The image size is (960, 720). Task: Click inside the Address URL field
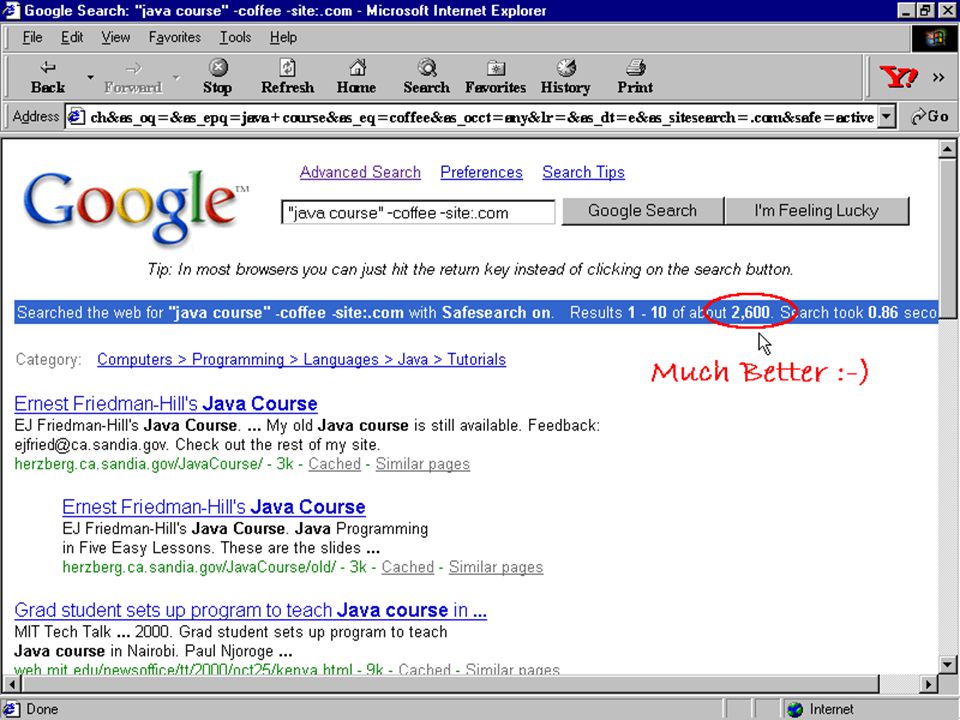[x=481, y=116]
